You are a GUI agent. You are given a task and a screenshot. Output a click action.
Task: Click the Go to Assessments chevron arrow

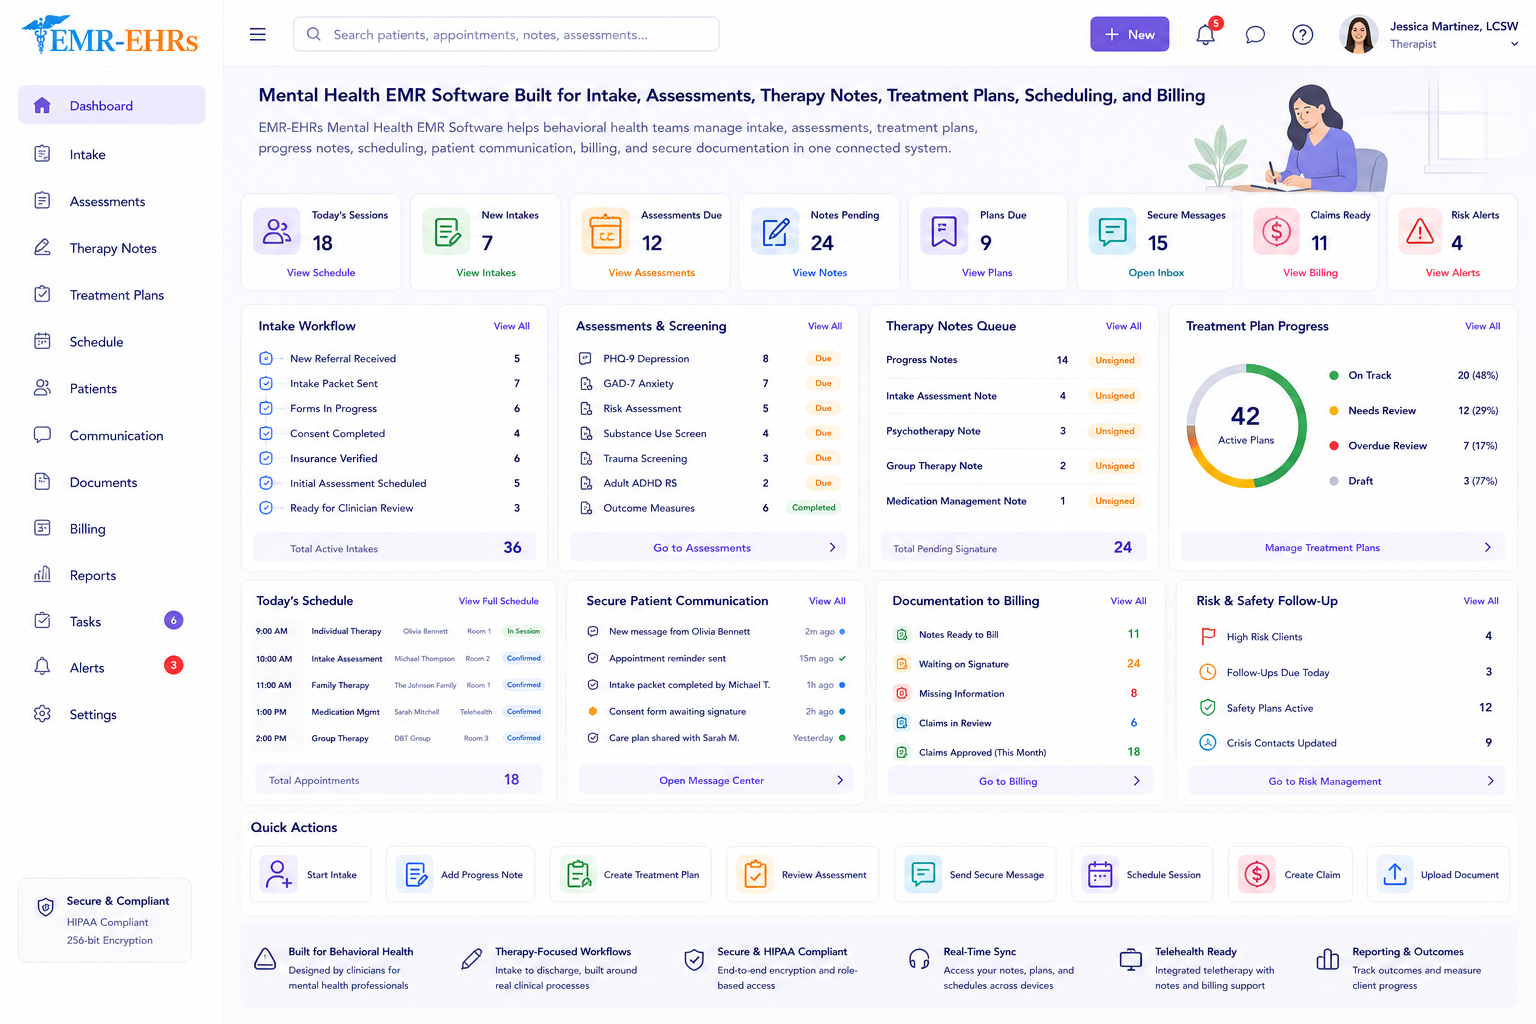(832, 547)
